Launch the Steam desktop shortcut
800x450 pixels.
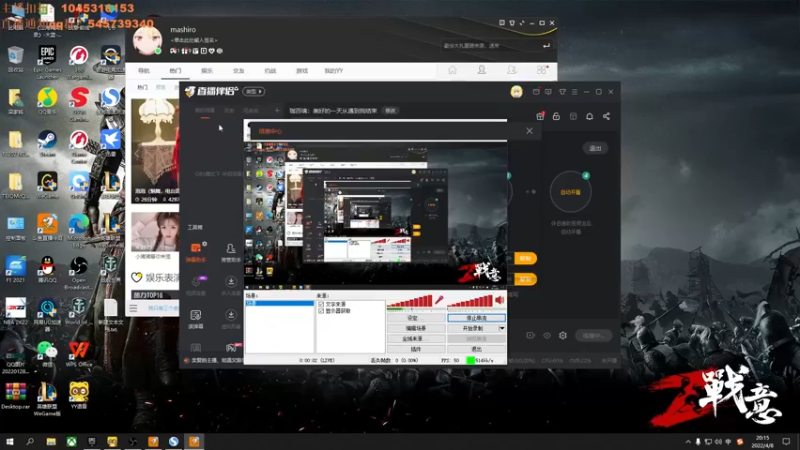pos(47,144)
